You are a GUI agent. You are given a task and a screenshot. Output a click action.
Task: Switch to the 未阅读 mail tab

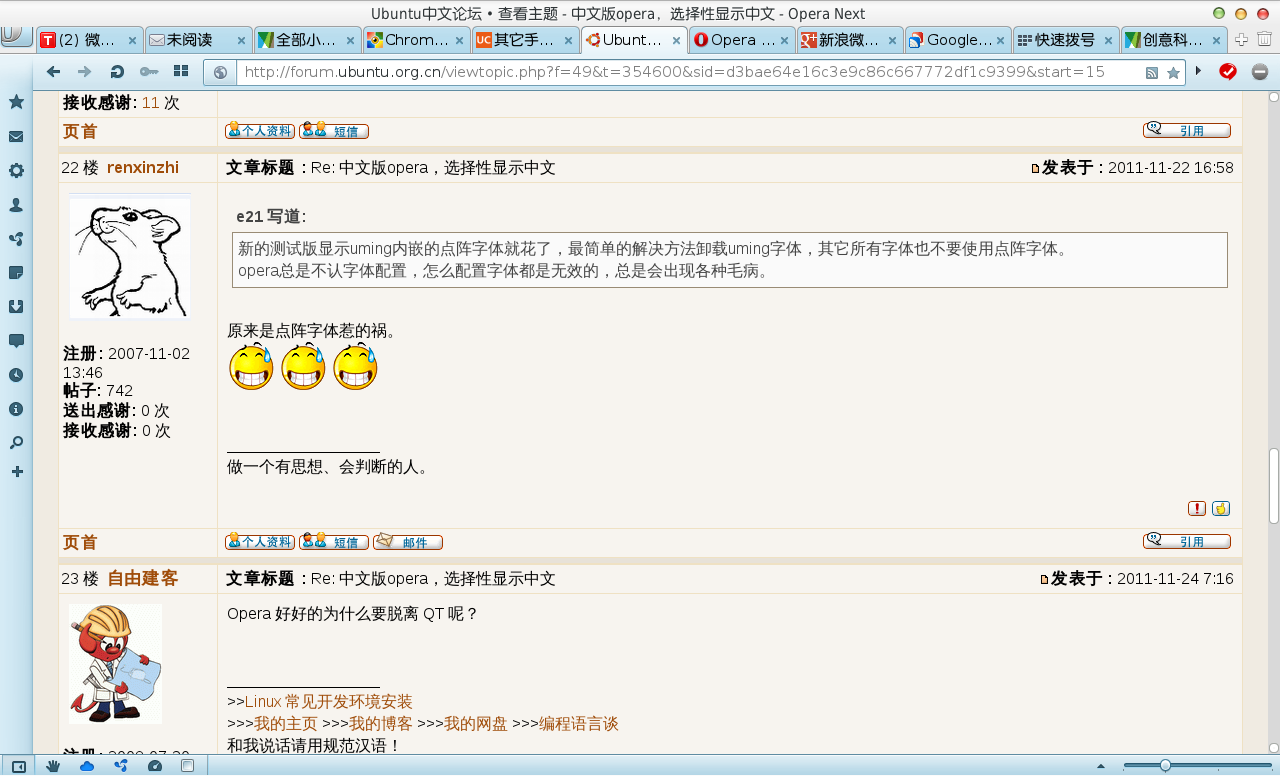pyautogui.click(x=198, y=40)
